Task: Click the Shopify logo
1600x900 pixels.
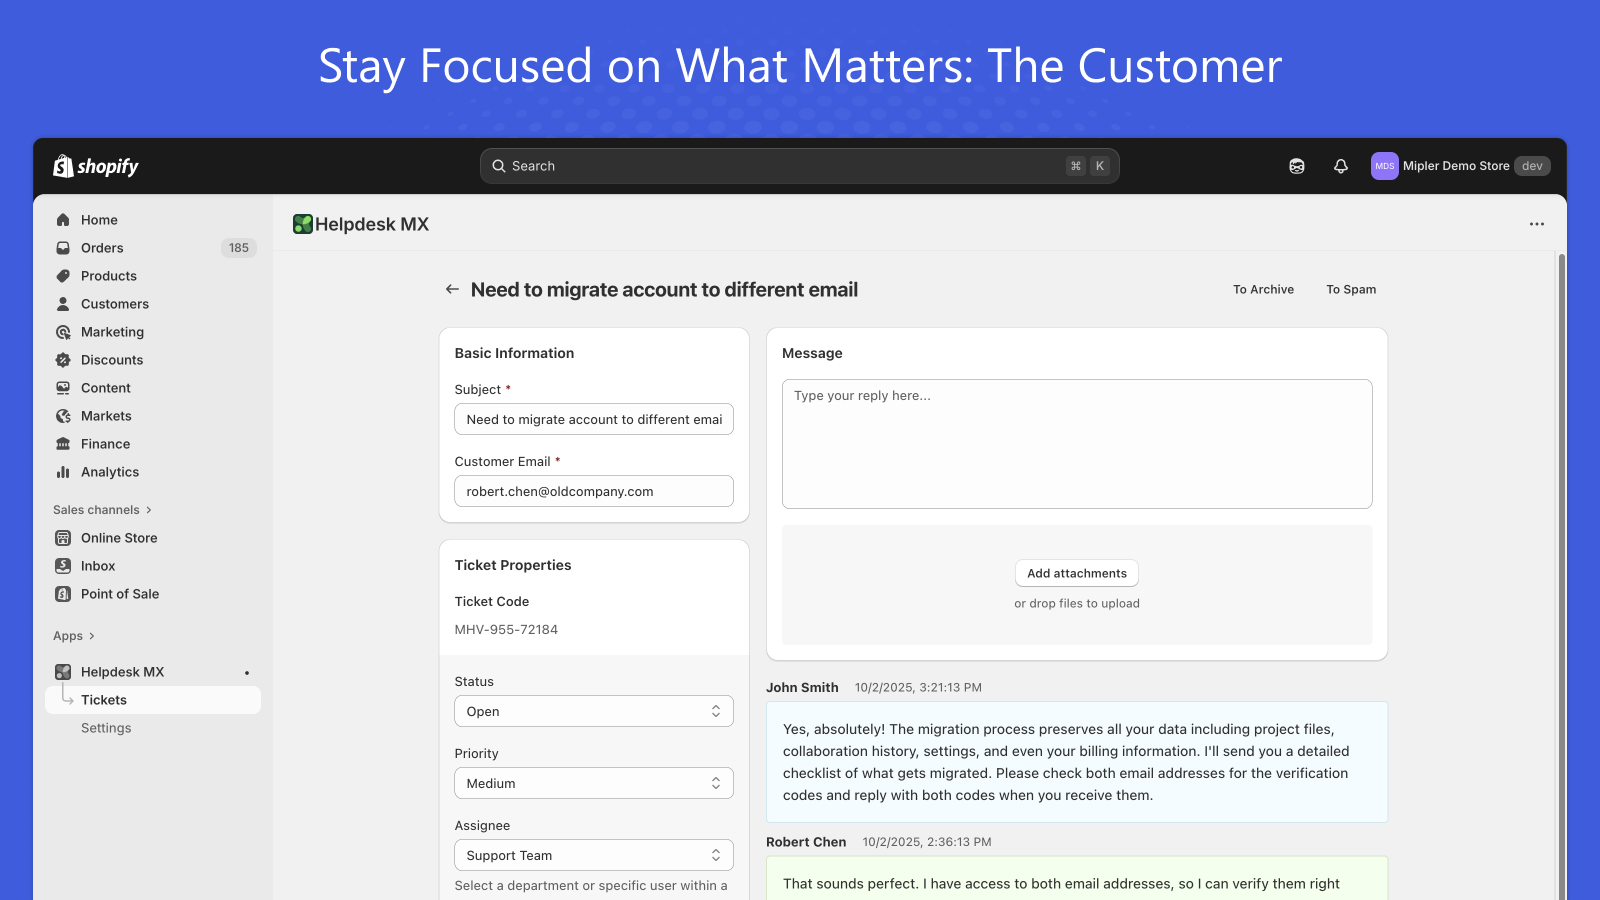Action: click(96, 166)
